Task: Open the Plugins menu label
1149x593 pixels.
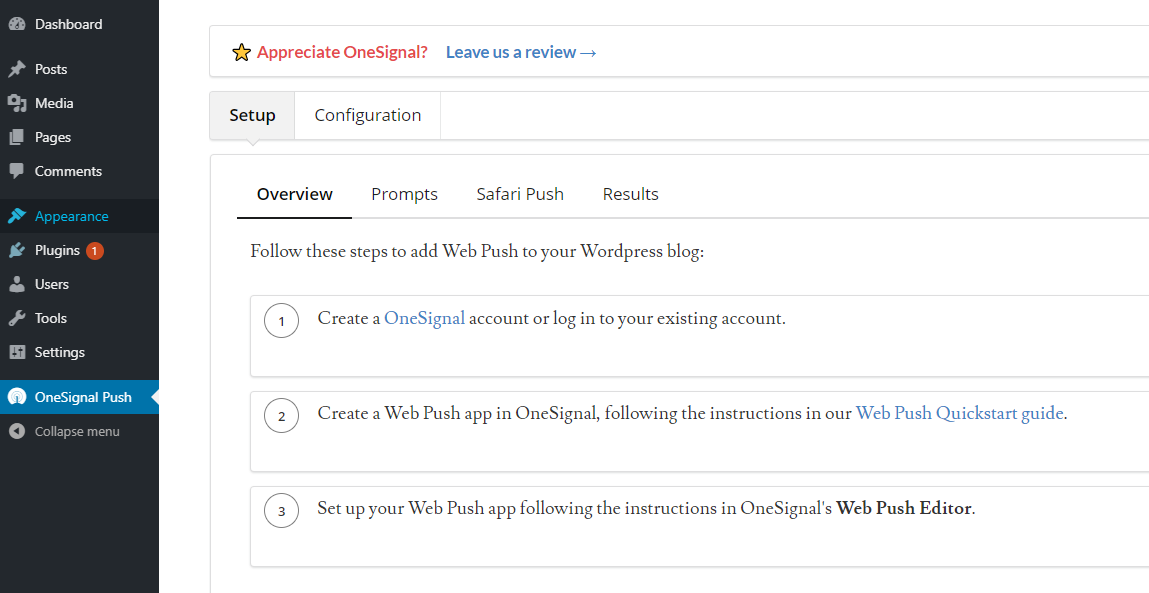Action: (x=57, y=251)
